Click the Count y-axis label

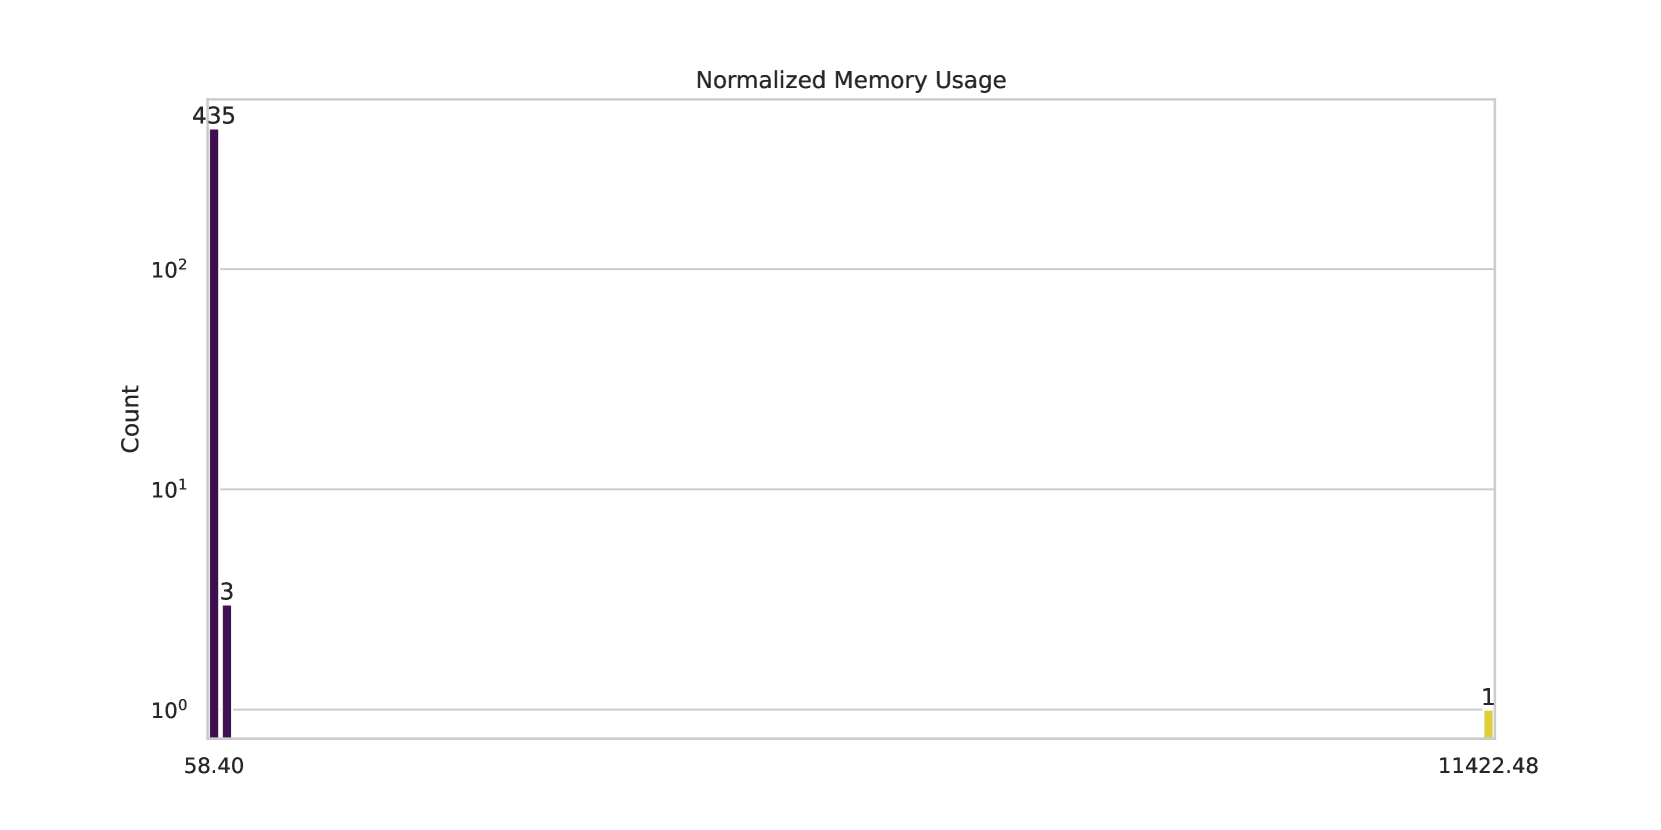tap(130, 418)
